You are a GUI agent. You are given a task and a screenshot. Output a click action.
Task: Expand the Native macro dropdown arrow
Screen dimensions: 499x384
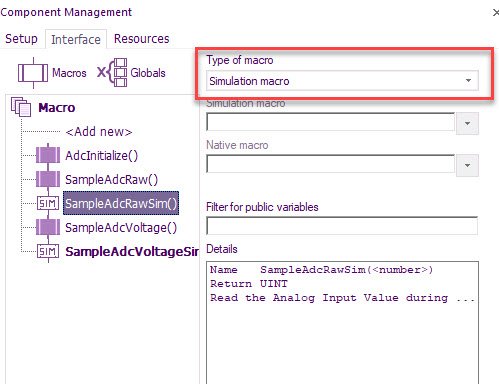(467, 165)
